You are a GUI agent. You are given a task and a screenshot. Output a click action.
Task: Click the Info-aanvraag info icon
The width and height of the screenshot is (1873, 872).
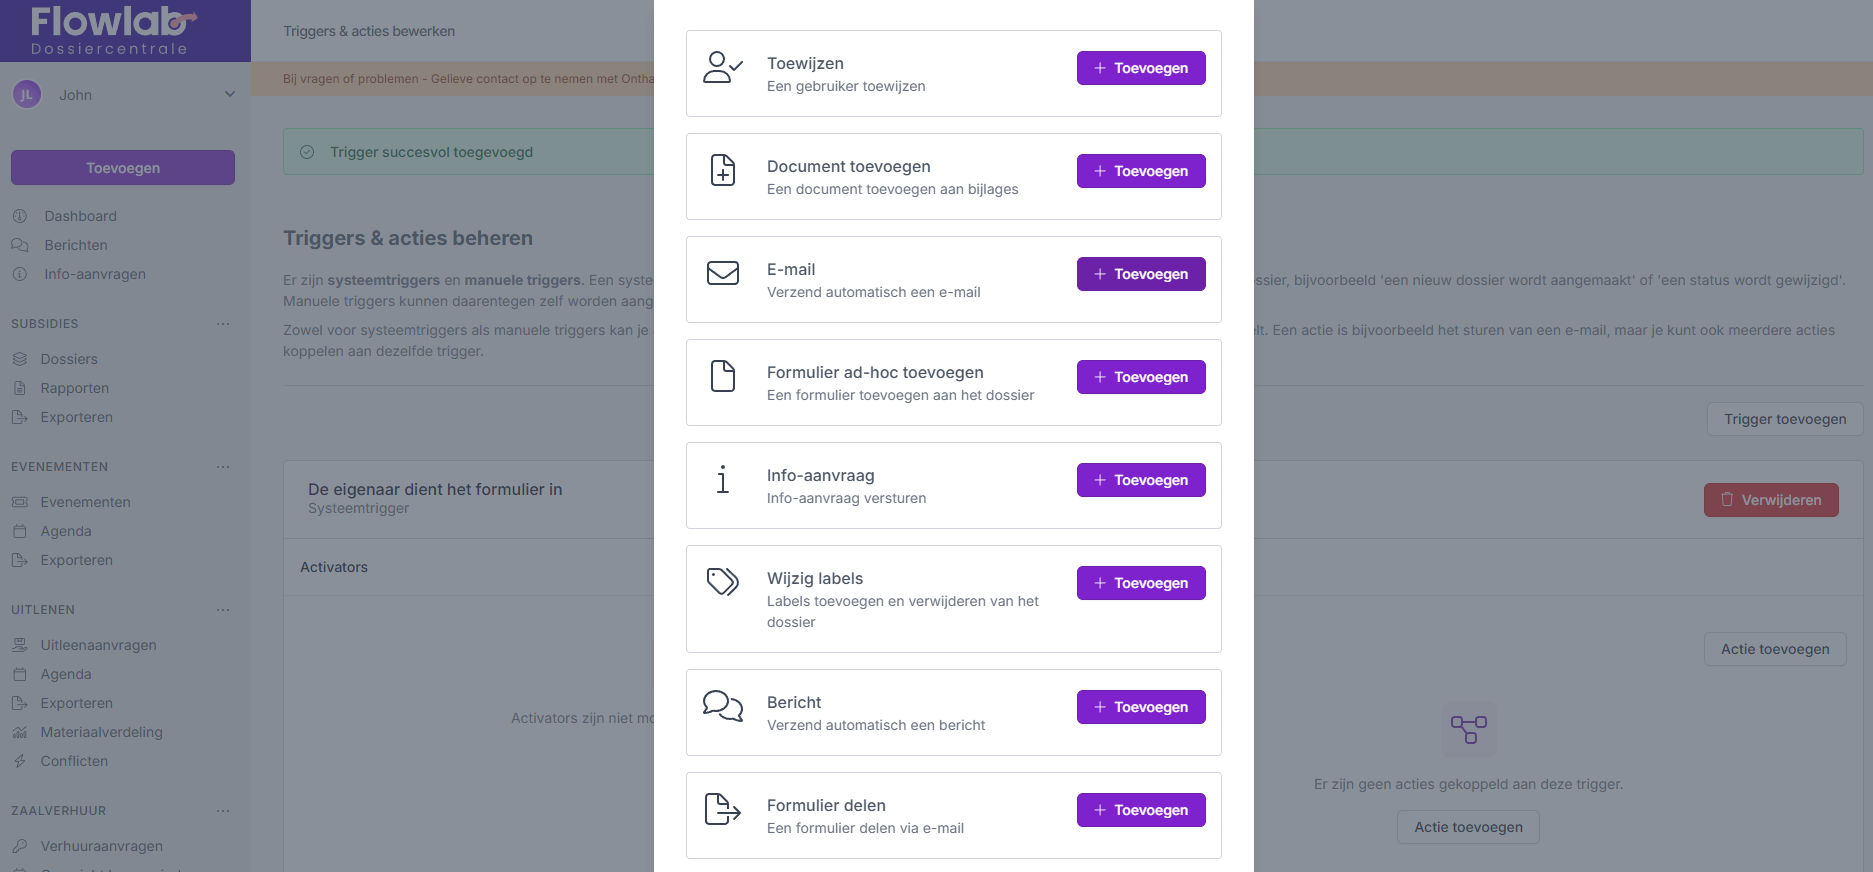pyautogui.click(x=722, y=480)
